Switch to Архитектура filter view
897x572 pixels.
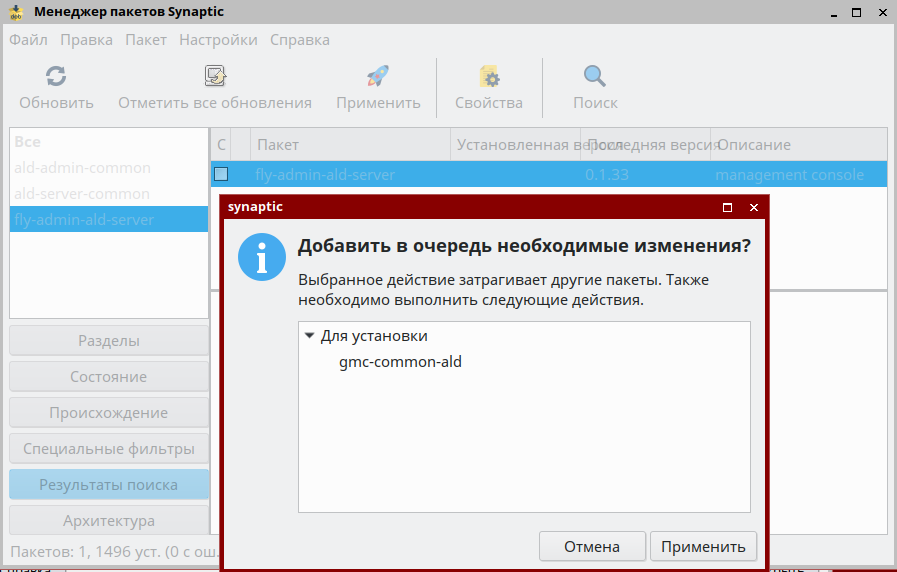109,521
